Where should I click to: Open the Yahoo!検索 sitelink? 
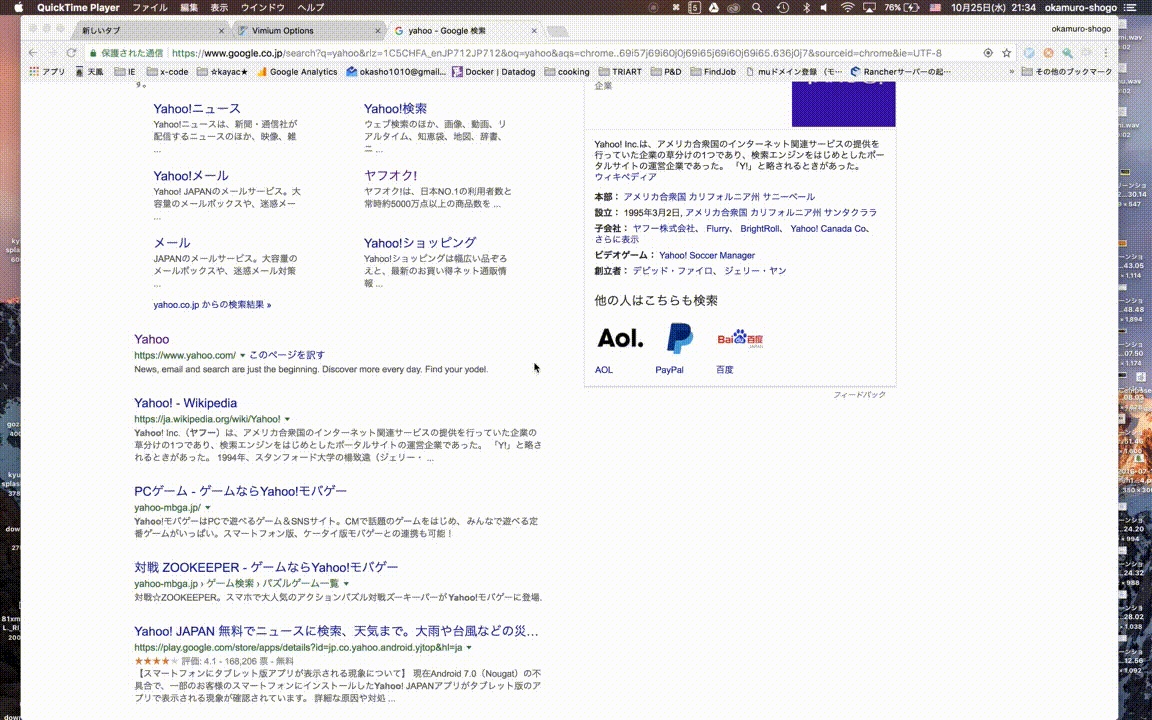[x=395, y=109]
